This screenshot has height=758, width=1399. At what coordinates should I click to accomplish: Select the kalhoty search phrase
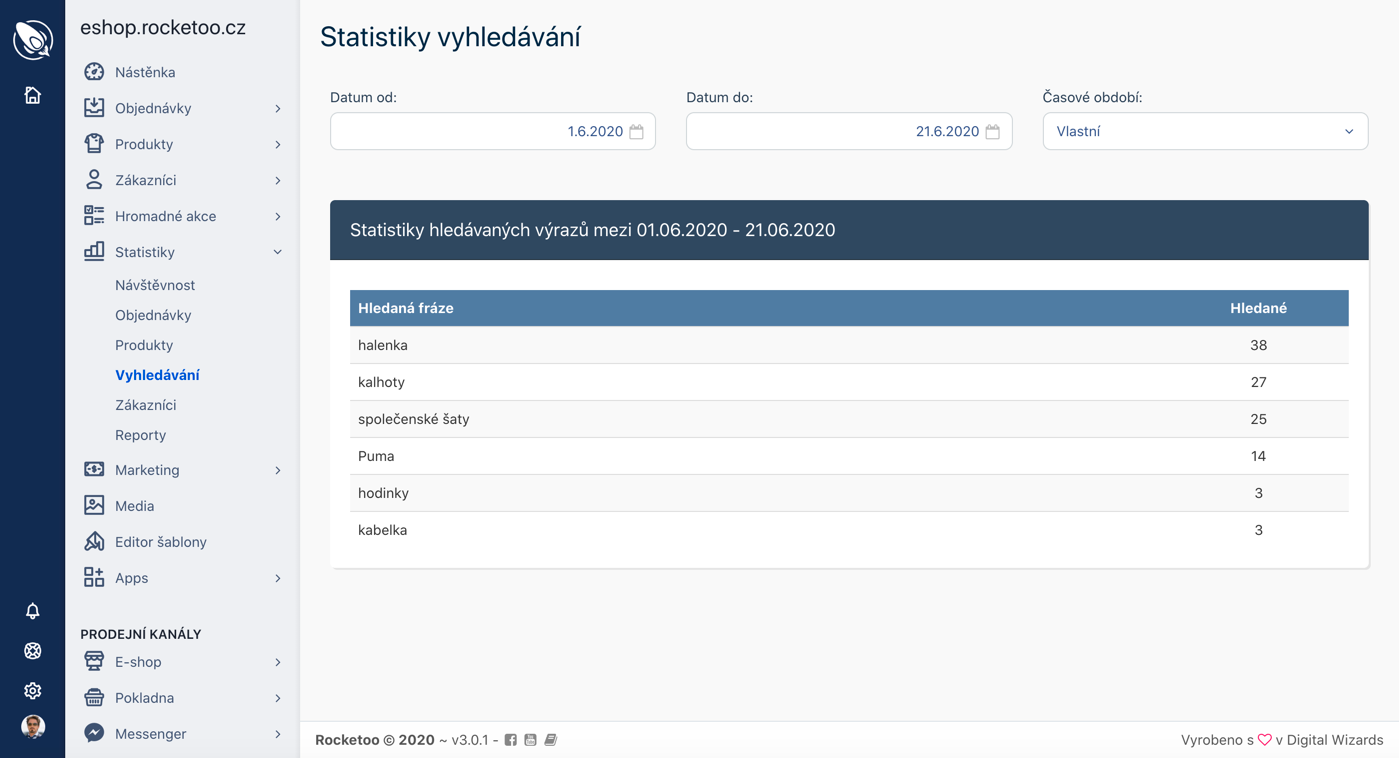[x=381, y=382]
